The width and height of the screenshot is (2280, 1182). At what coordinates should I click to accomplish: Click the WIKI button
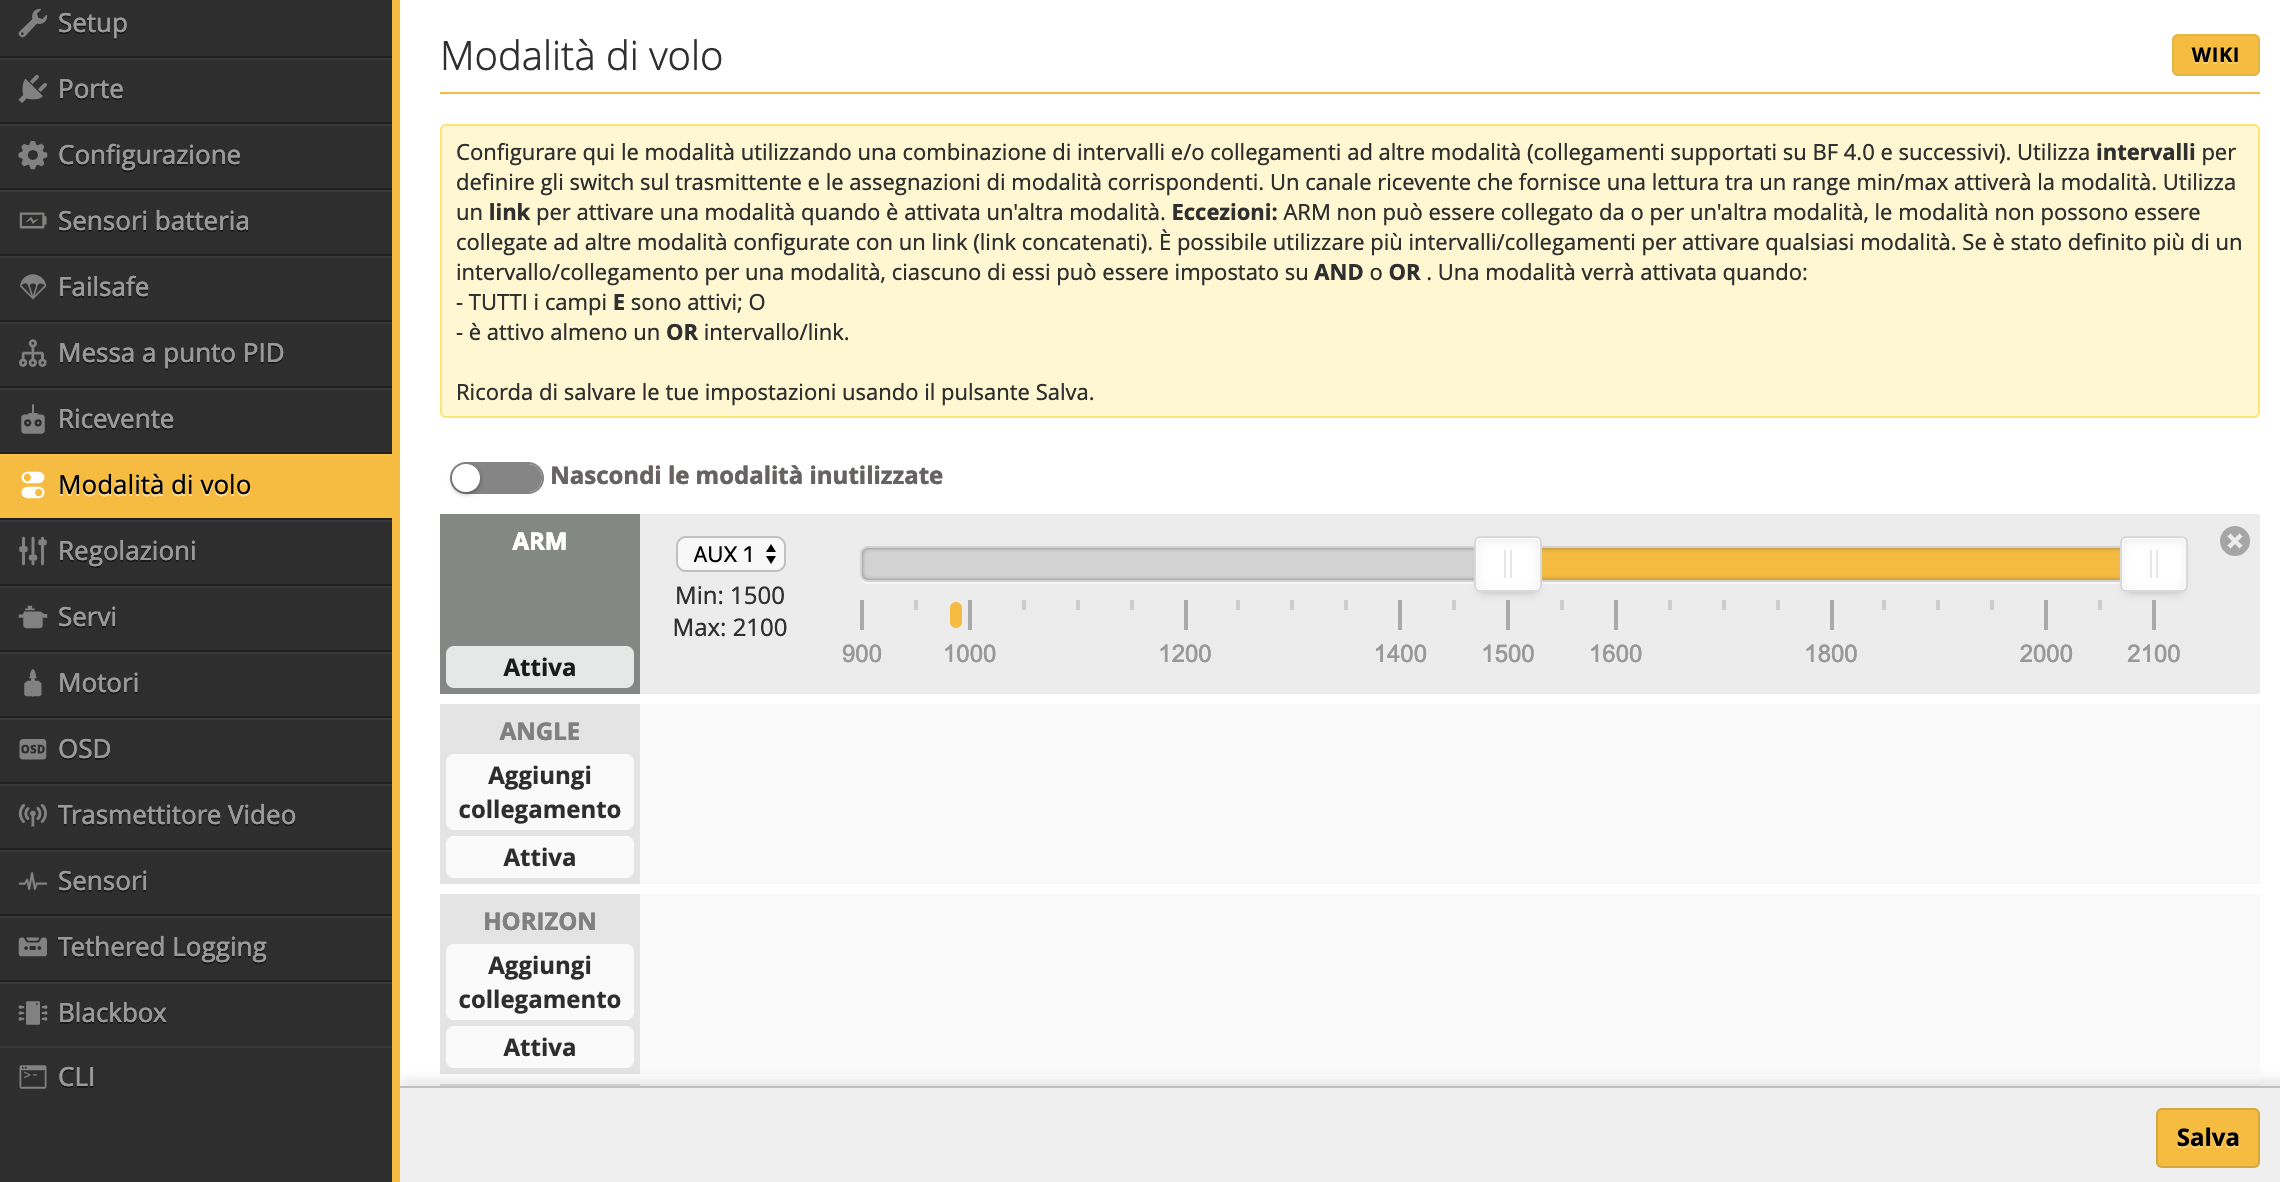[2214, 55]
